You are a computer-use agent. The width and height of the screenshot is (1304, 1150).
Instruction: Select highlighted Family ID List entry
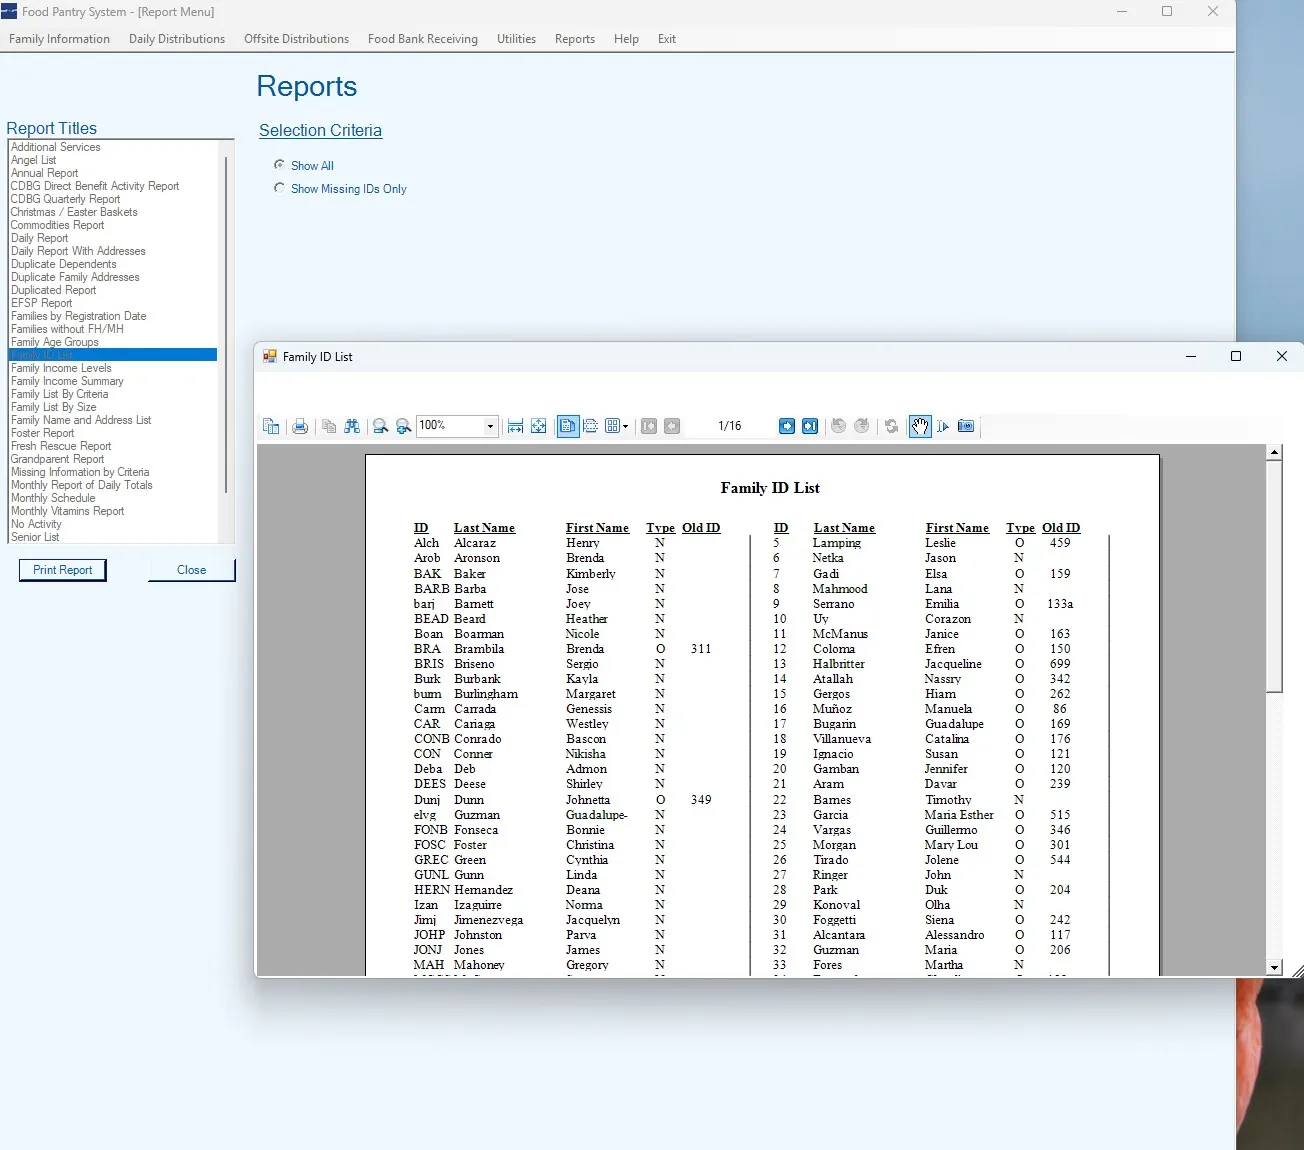[112, 355]
